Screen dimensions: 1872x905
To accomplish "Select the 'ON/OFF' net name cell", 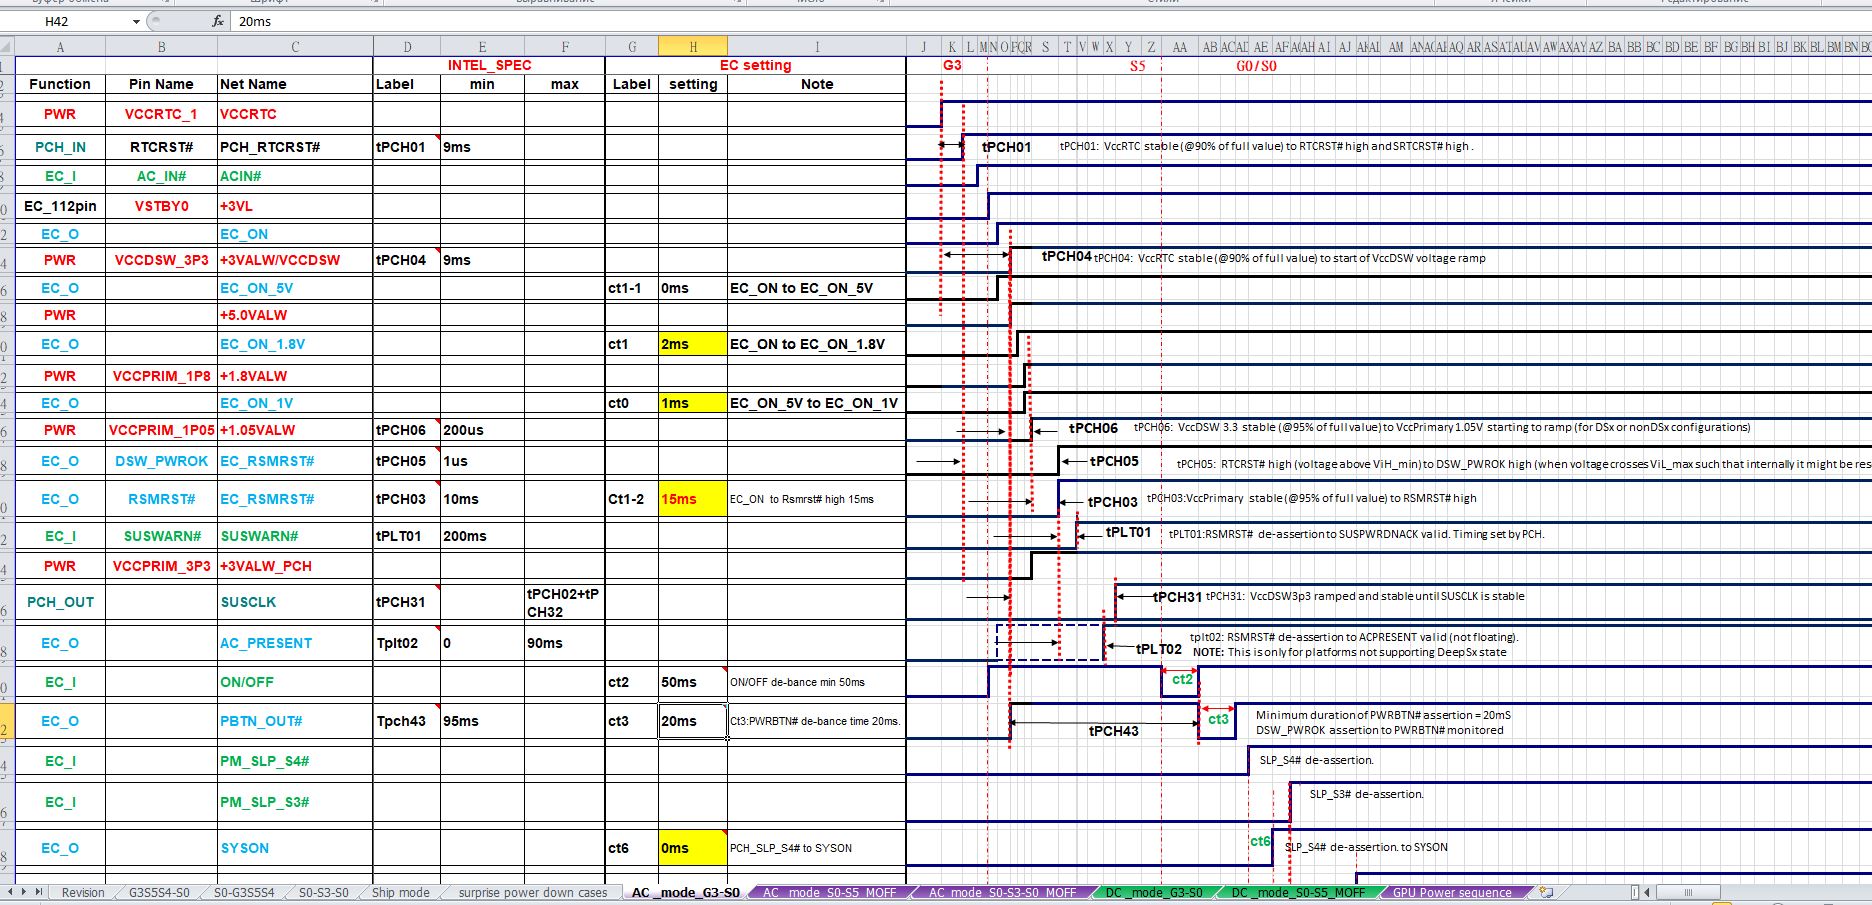I will tap(295, 682).
